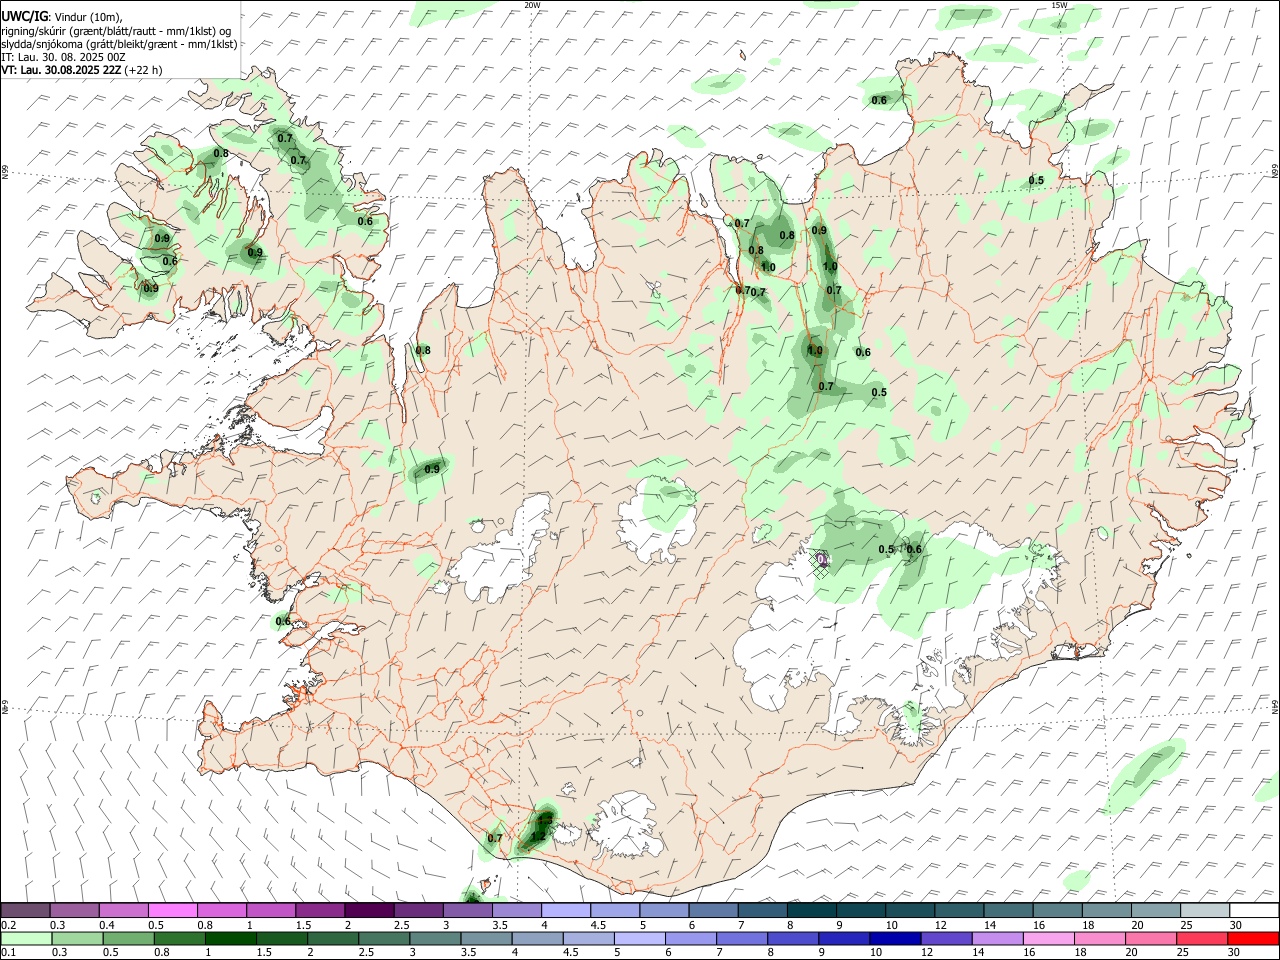The height and width of the screenshot is (960, 1280).
Task: Click the pale gray top-row swatch for 25
Action: click(1204, 910)
